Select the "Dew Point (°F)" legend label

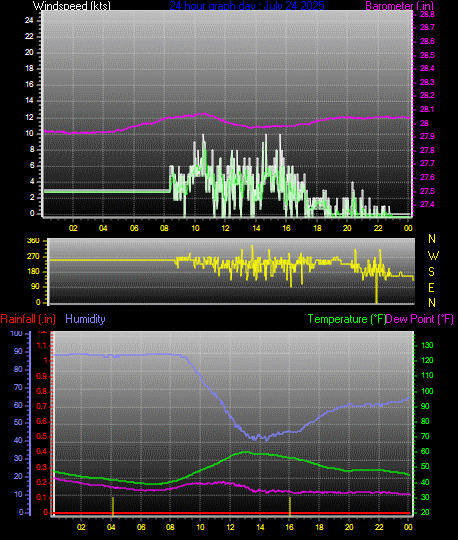(x=419, y=319)
